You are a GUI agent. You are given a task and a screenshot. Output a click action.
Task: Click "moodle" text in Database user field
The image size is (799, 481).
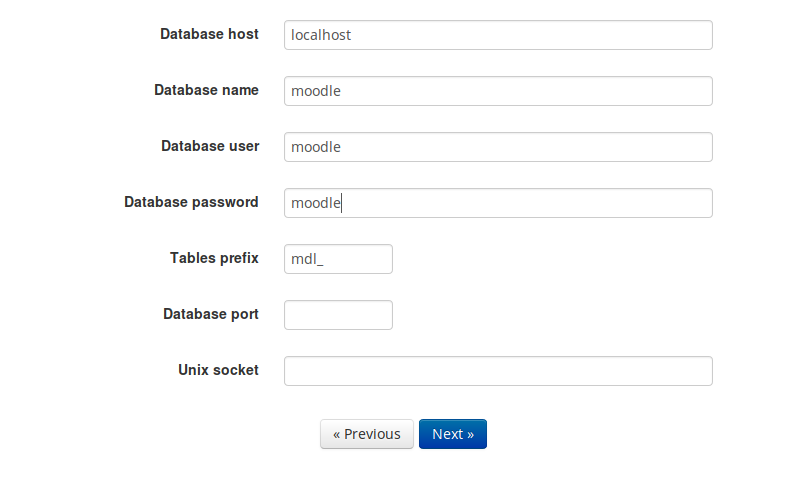[x=316, y=147]
